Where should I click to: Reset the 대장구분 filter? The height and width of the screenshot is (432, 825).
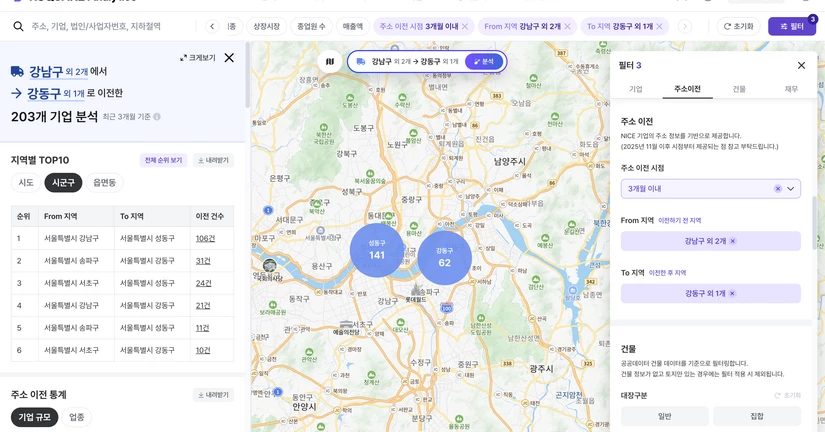[788, 395]
